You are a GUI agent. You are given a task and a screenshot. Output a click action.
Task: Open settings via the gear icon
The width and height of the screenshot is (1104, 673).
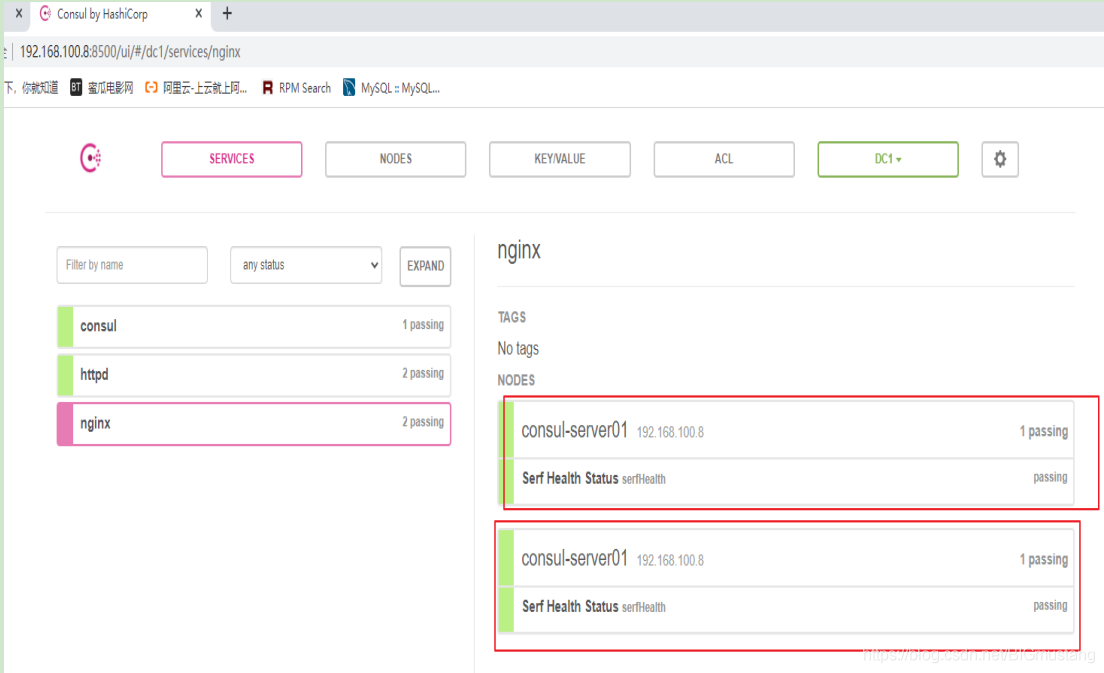(x=1000, y=159)
